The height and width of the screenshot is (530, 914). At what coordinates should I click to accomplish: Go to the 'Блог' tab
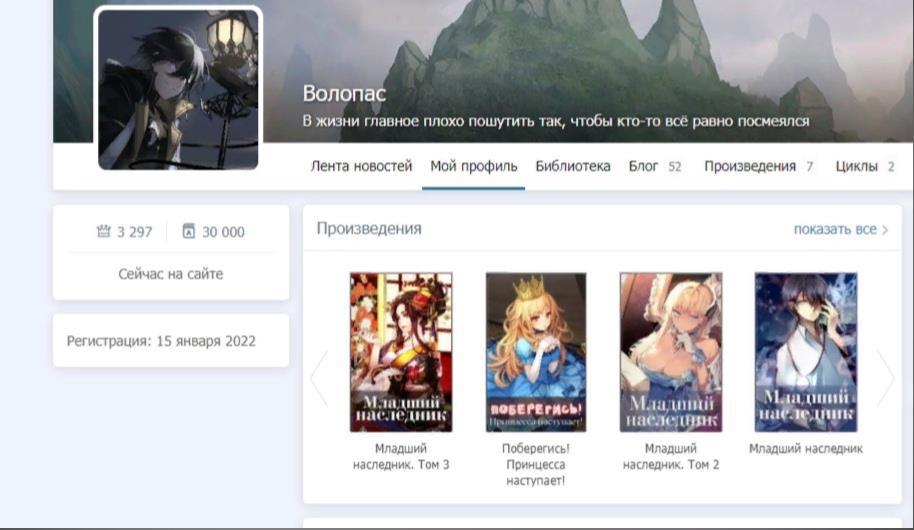point(643,167)
